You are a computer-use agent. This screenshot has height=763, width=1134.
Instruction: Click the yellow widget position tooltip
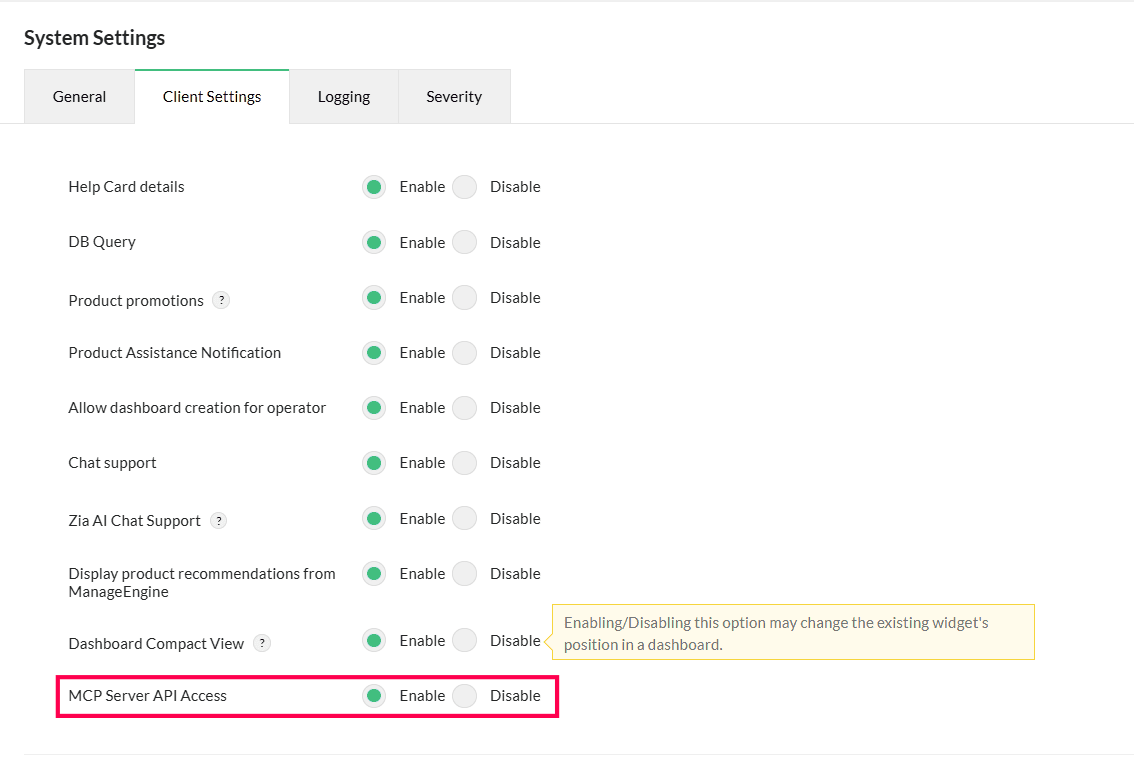[x=793, y=632]
